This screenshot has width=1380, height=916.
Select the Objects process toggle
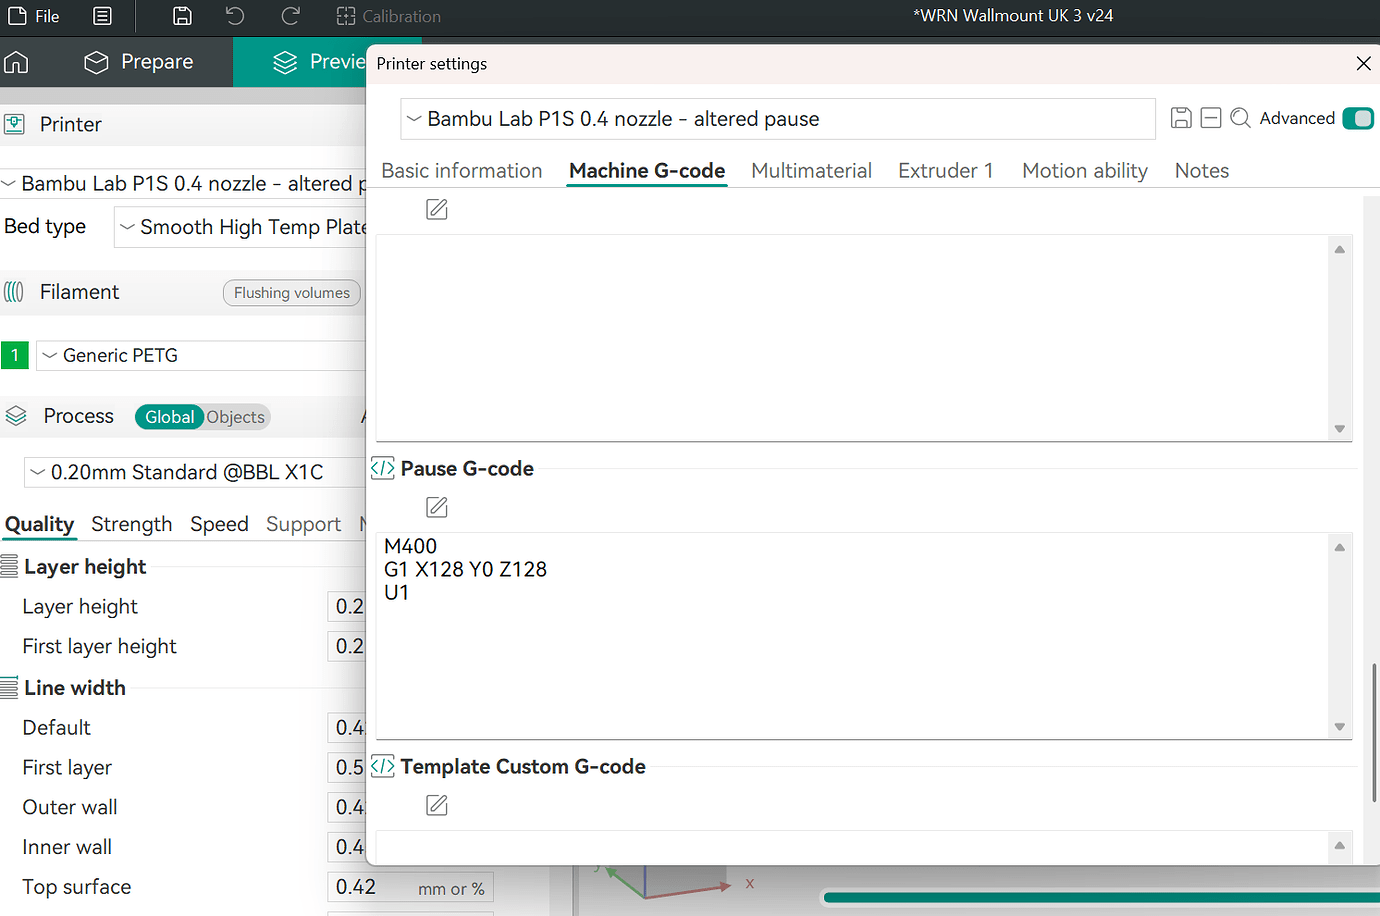(x=236, y=417)
